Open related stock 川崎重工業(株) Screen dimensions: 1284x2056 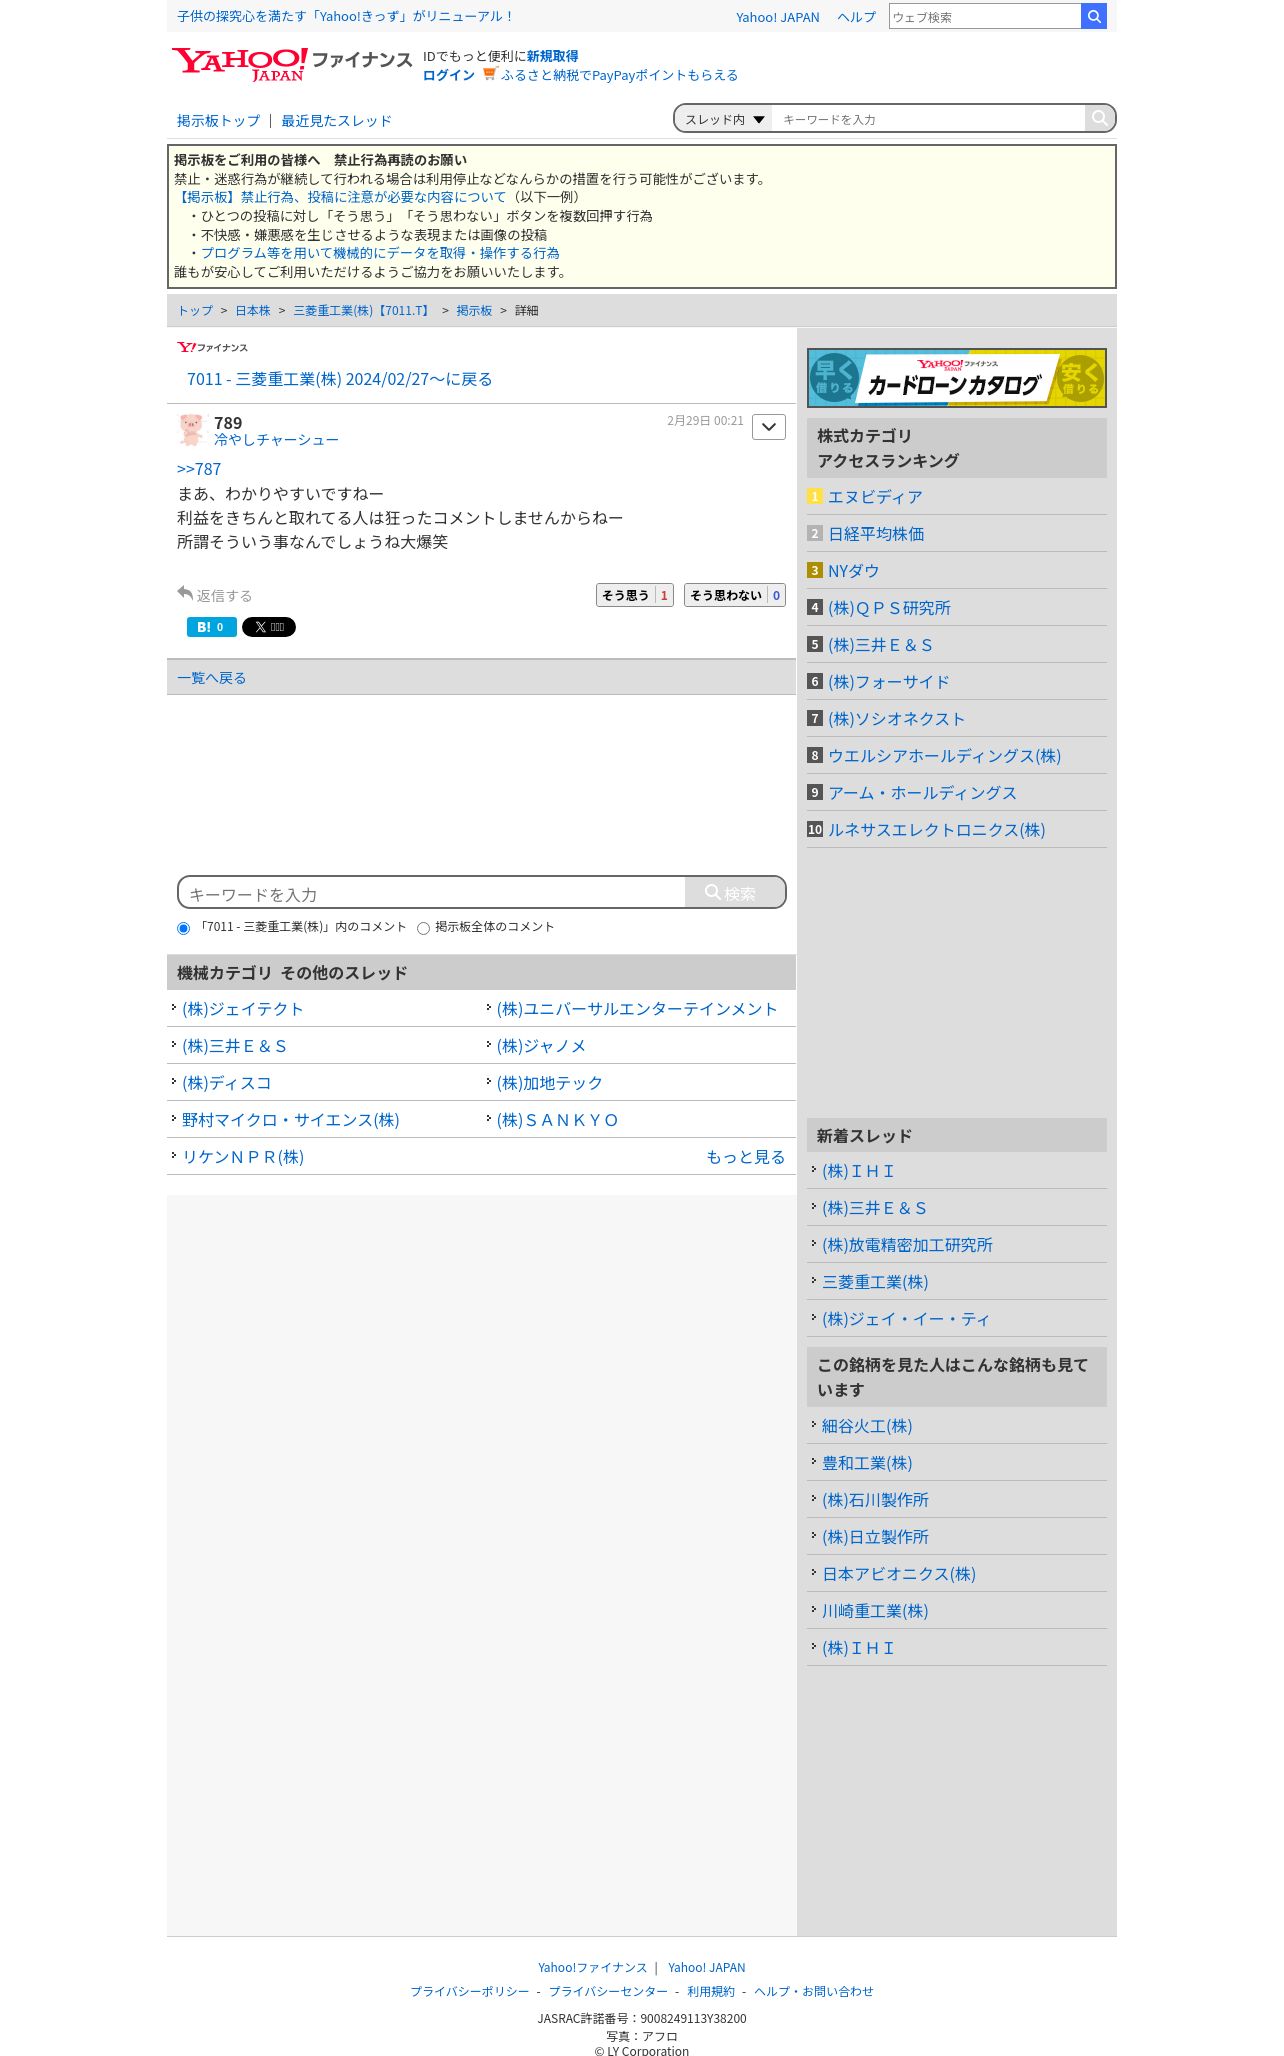point(875,1611)
